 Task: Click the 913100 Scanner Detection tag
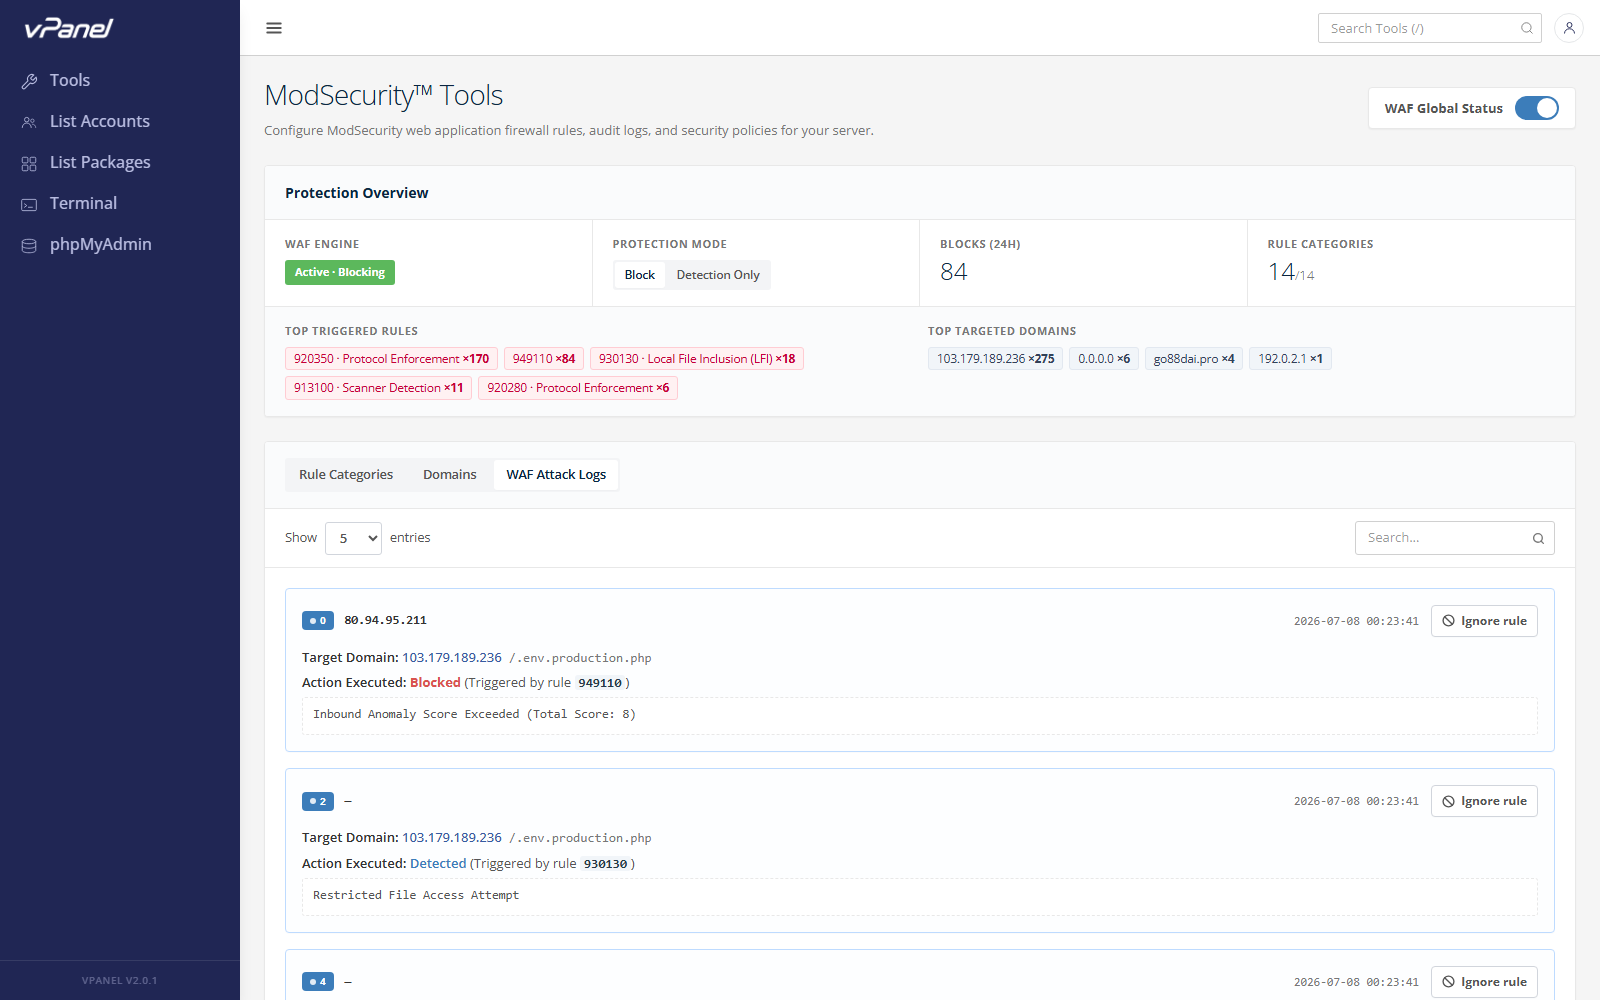378,388
